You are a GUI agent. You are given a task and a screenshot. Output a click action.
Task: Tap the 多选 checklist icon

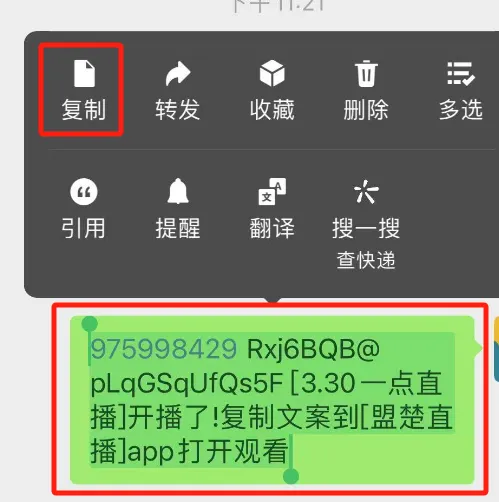point(461,73)
